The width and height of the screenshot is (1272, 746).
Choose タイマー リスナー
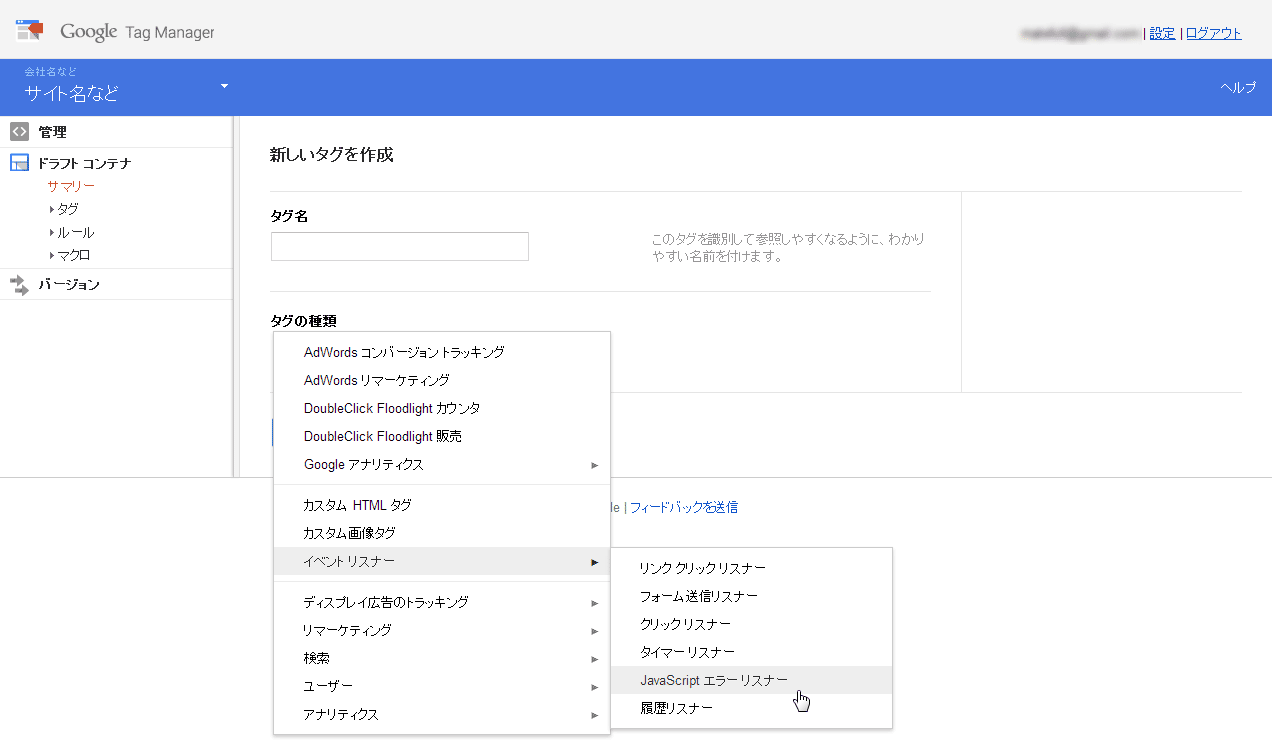[x=751, y=652]
